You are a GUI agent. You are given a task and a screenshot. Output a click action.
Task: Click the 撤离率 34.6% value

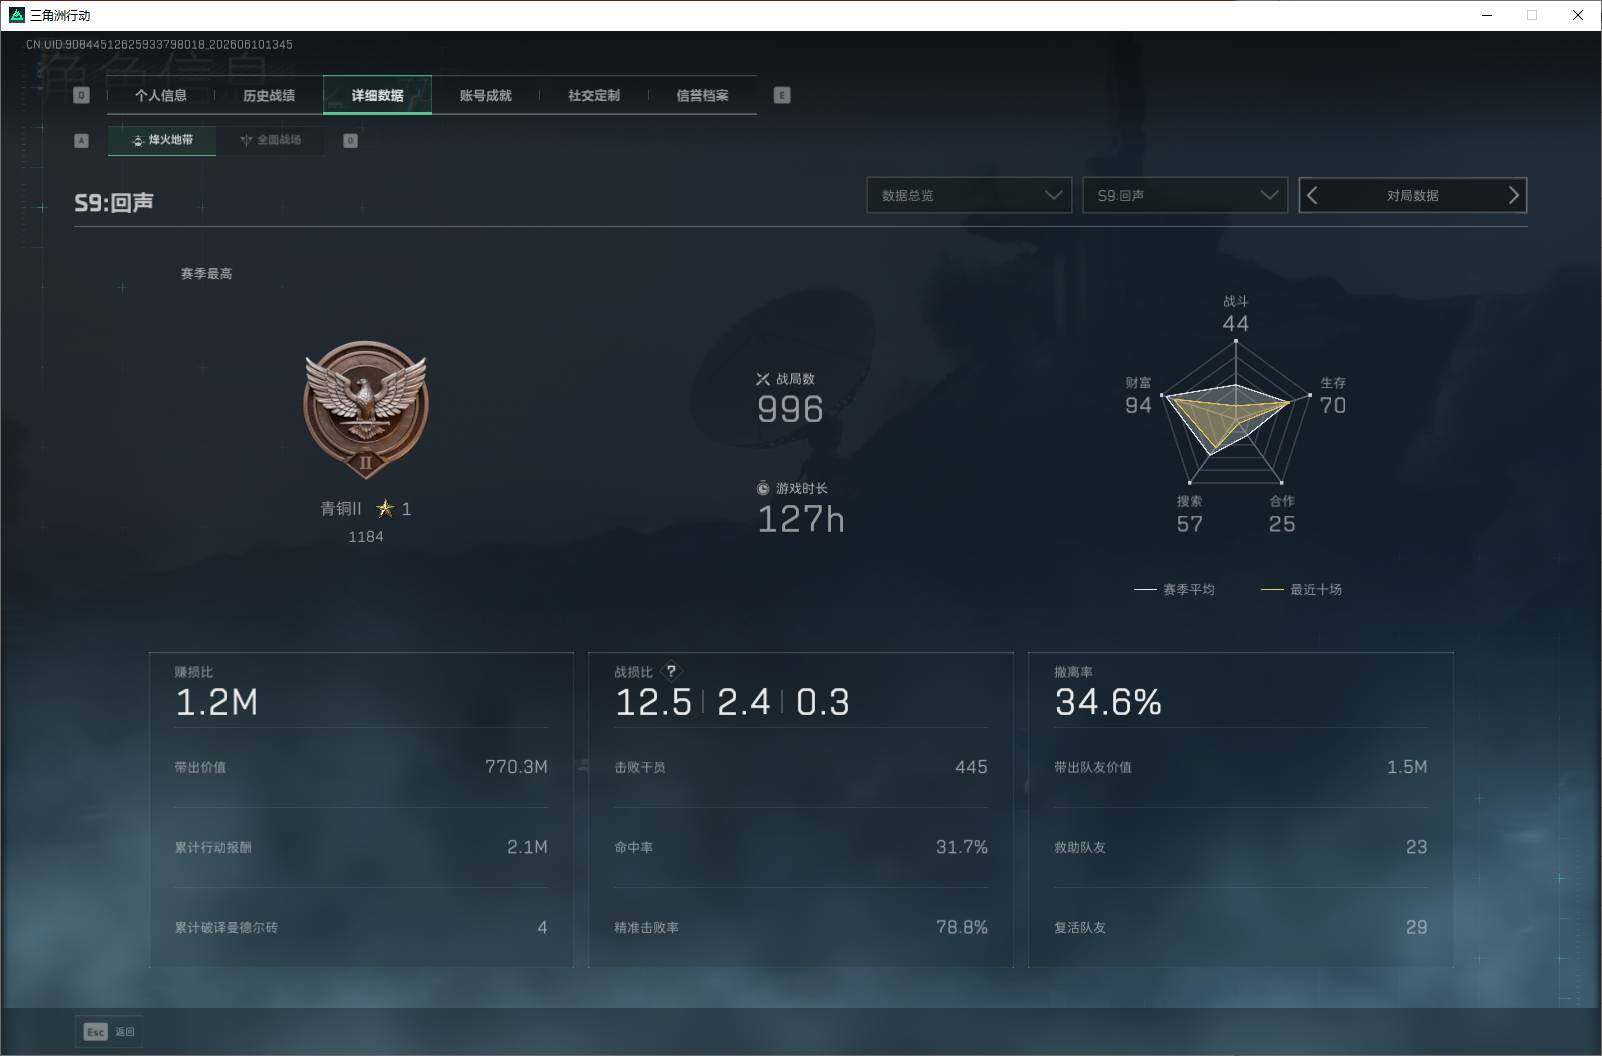point(1108,702)
